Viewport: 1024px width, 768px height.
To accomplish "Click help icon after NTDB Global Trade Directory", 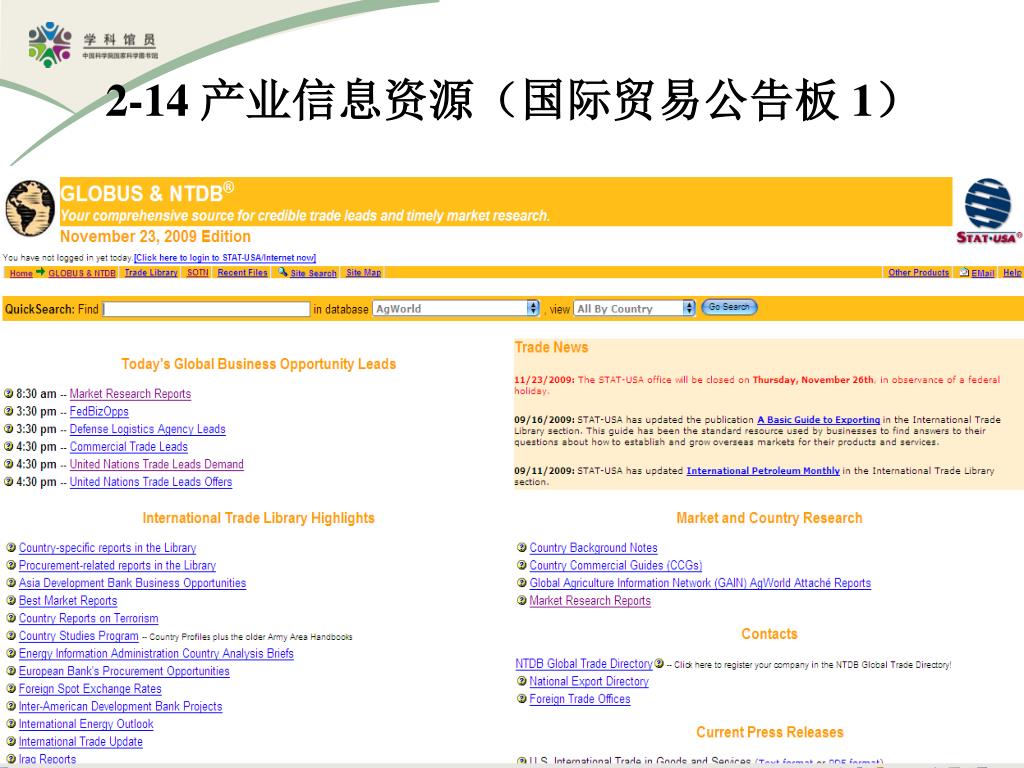I will [x=660, y=663].
